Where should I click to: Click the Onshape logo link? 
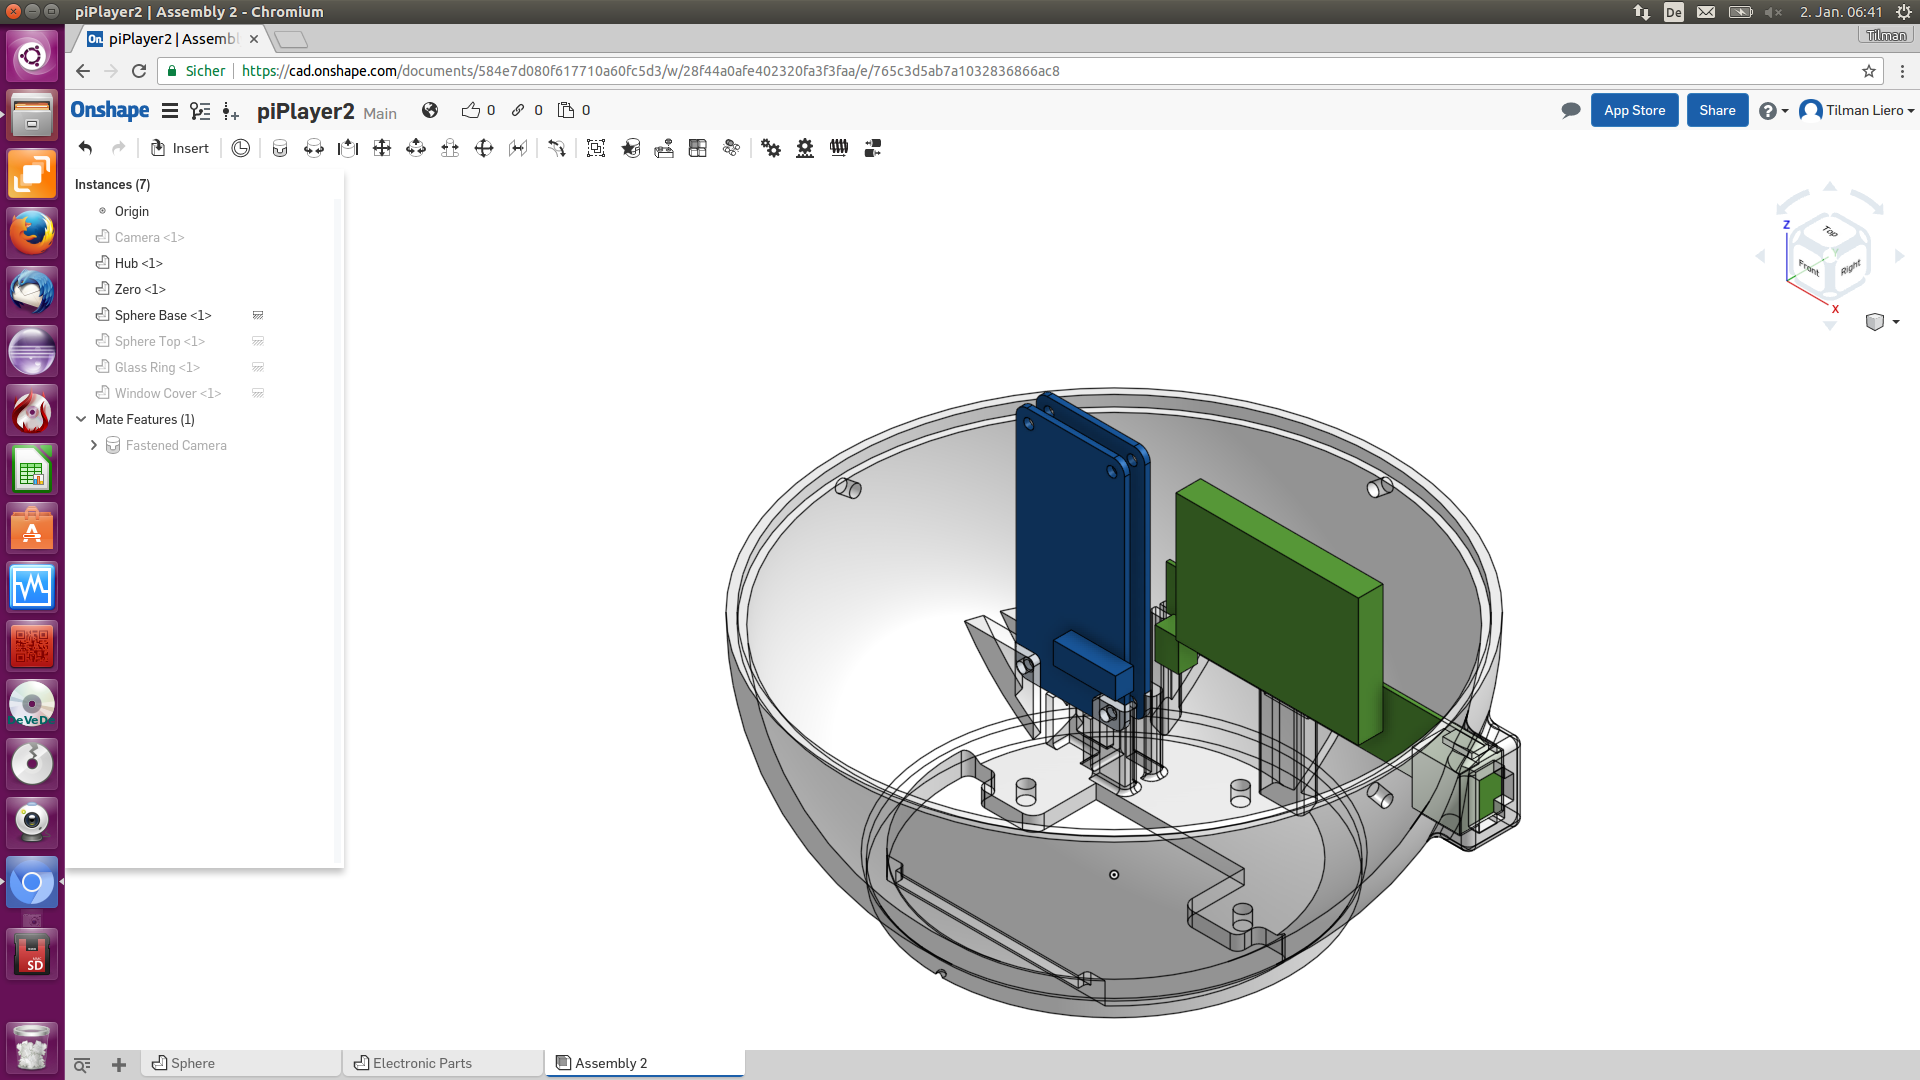click(x=110, y=110)
